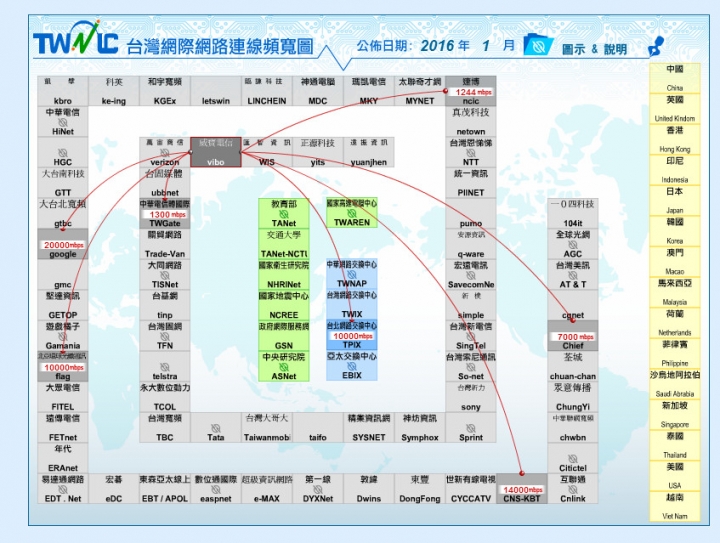Viewport: 720px width, 543px height.
Task: Click the ncic cell showing 1244 mbps
Action: pyautogui.click(x=471, y=91)
